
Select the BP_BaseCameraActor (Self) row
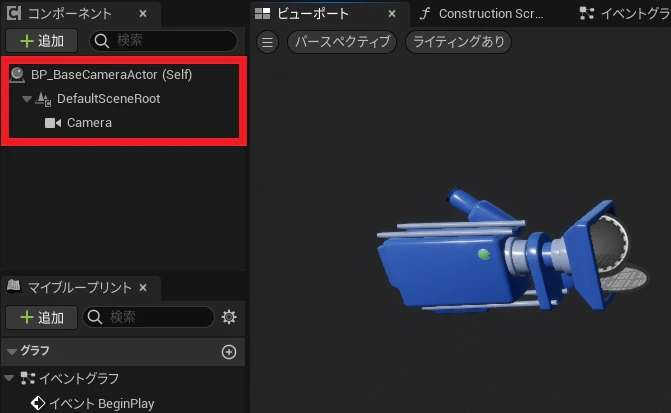click(x=124, y=75)
